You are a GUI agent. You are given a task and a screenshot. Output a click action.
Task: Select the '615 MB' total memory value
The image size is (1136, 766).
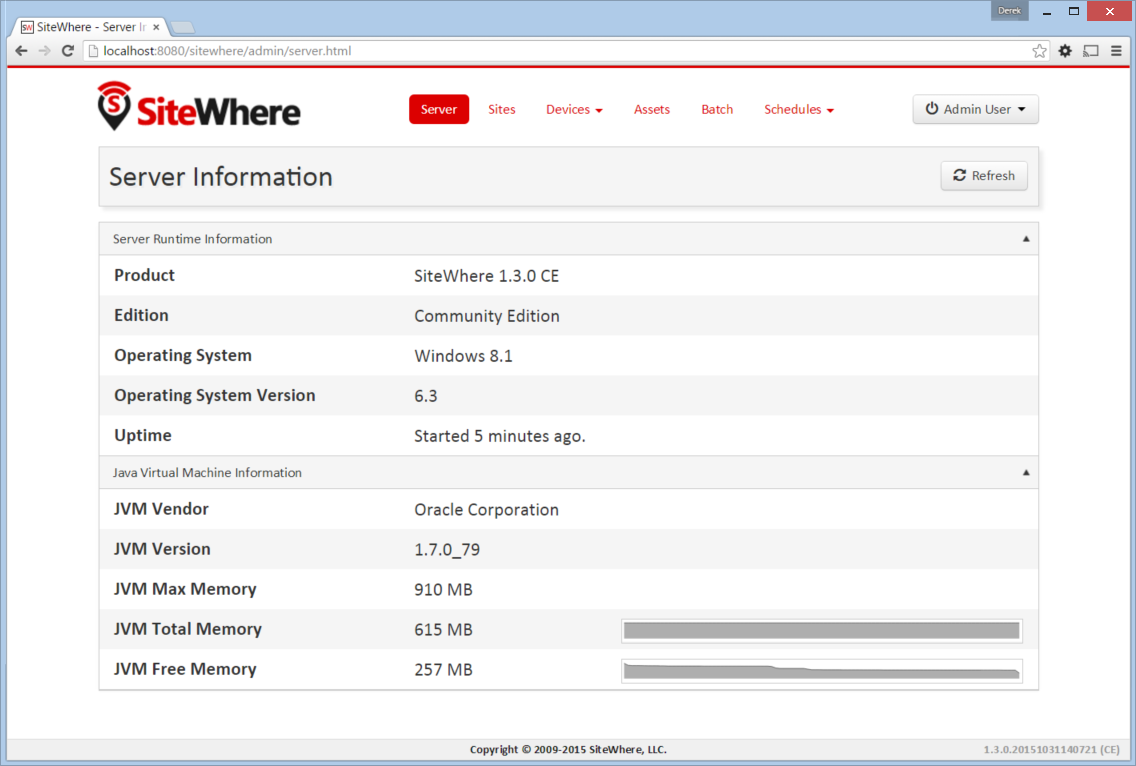point(443,629)
